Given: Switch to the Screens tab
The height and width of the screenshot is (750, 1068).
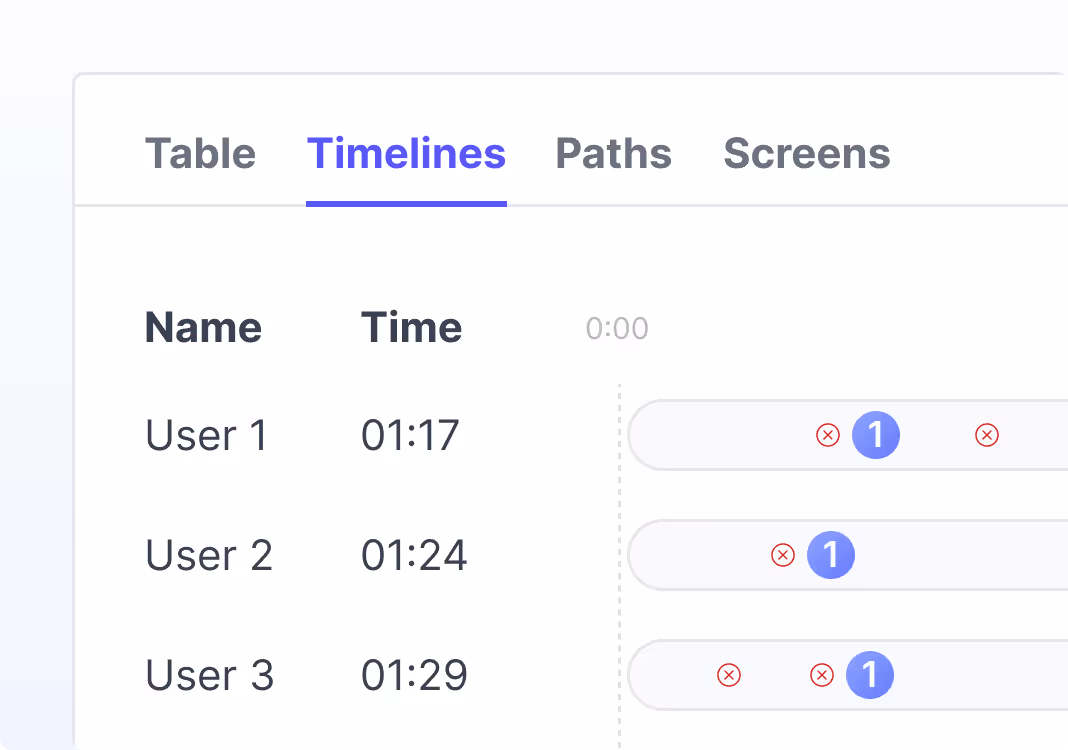Looking at the screenshot, I should click(x=806, y=153).
